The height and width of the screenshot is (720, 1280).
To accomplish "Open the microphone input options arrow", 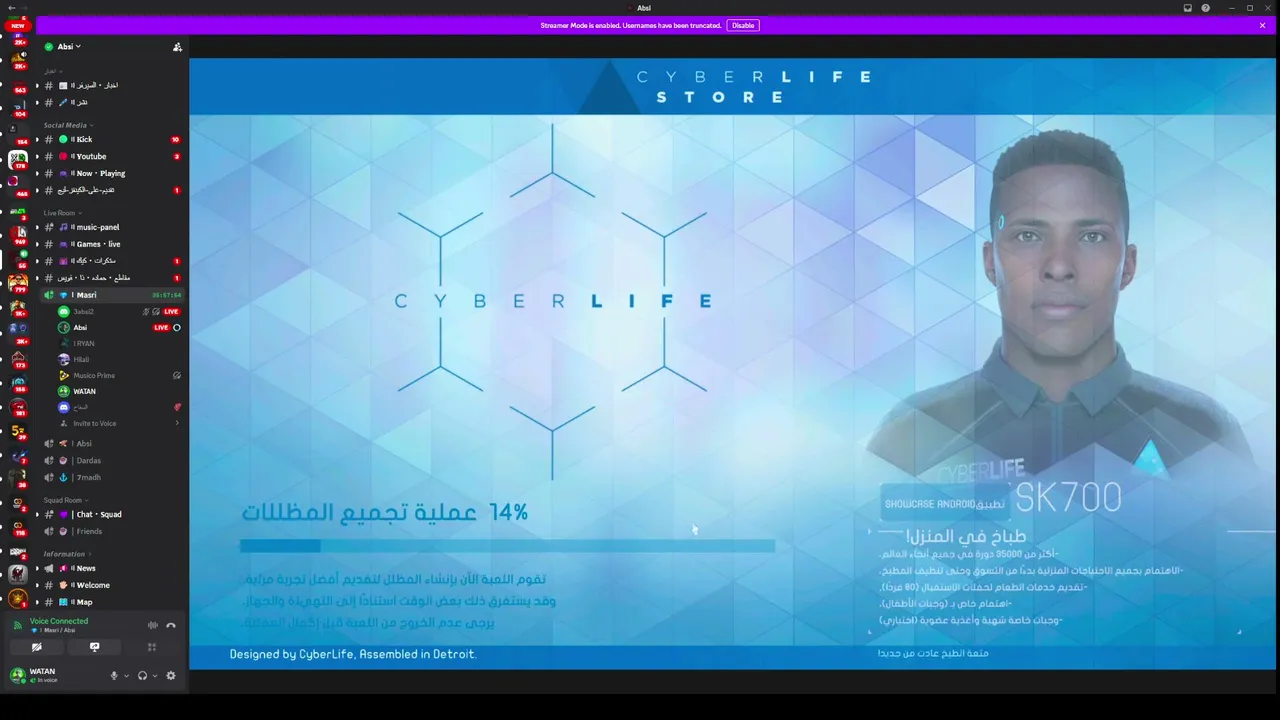I will click(126, 676).
